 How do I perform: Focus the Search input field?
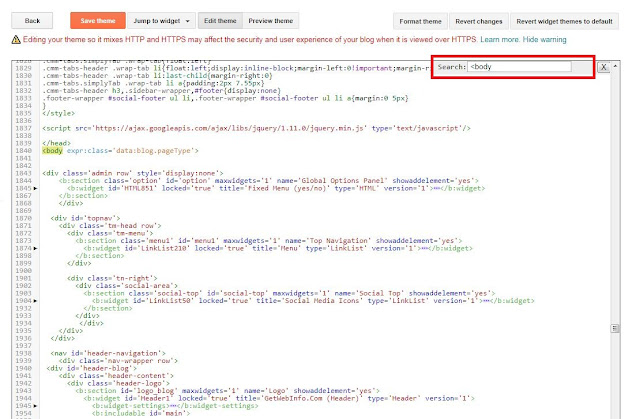point(519,67)
